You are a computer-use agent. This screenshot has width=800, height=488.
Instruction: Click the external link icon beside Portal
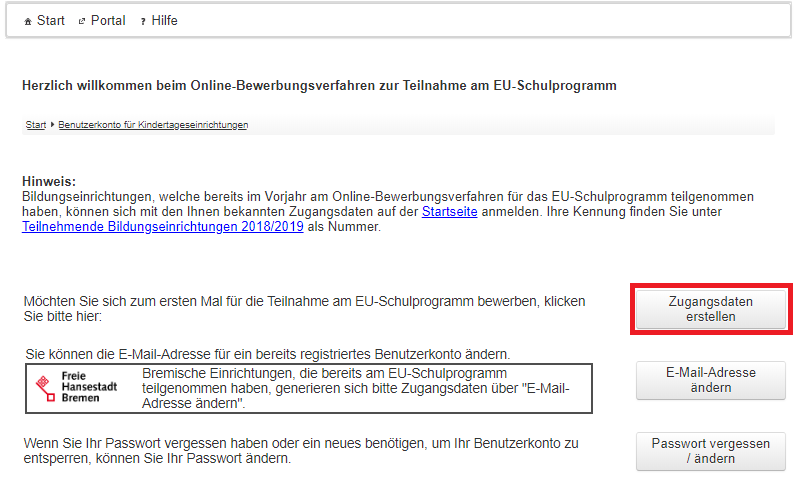(82, 21)
